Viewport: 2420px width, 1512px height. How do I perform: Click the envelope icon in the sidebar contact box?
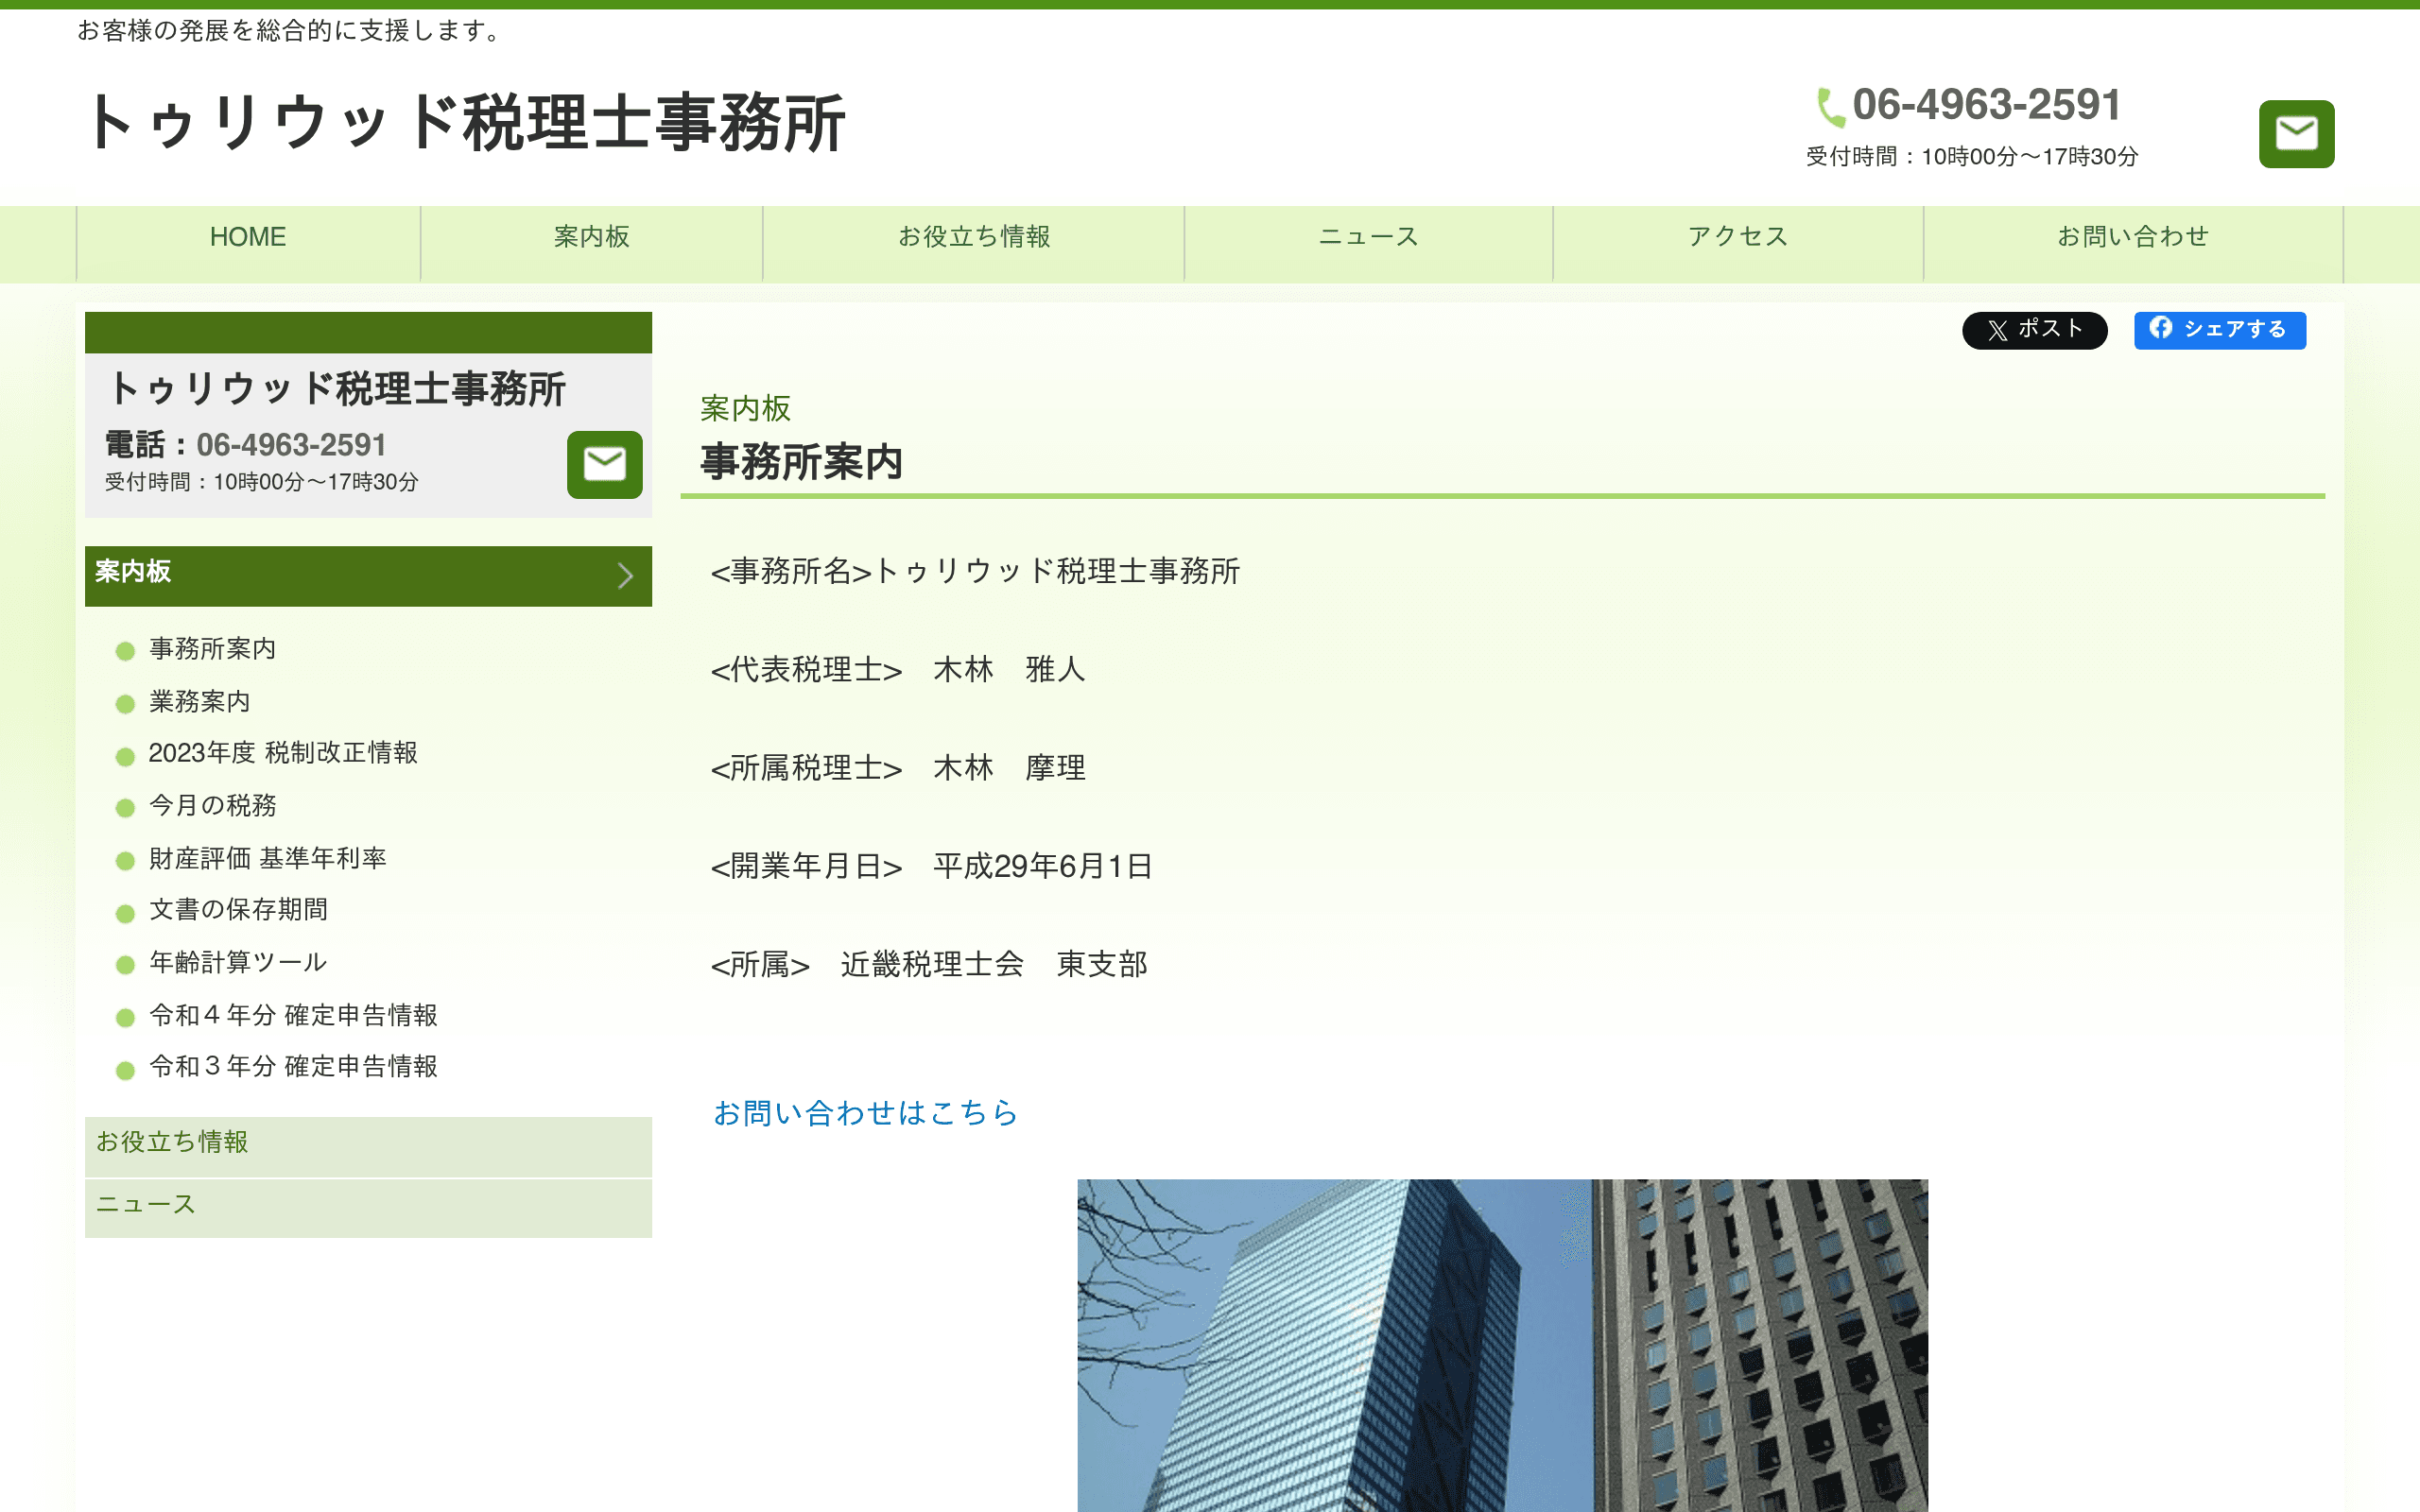604,462
